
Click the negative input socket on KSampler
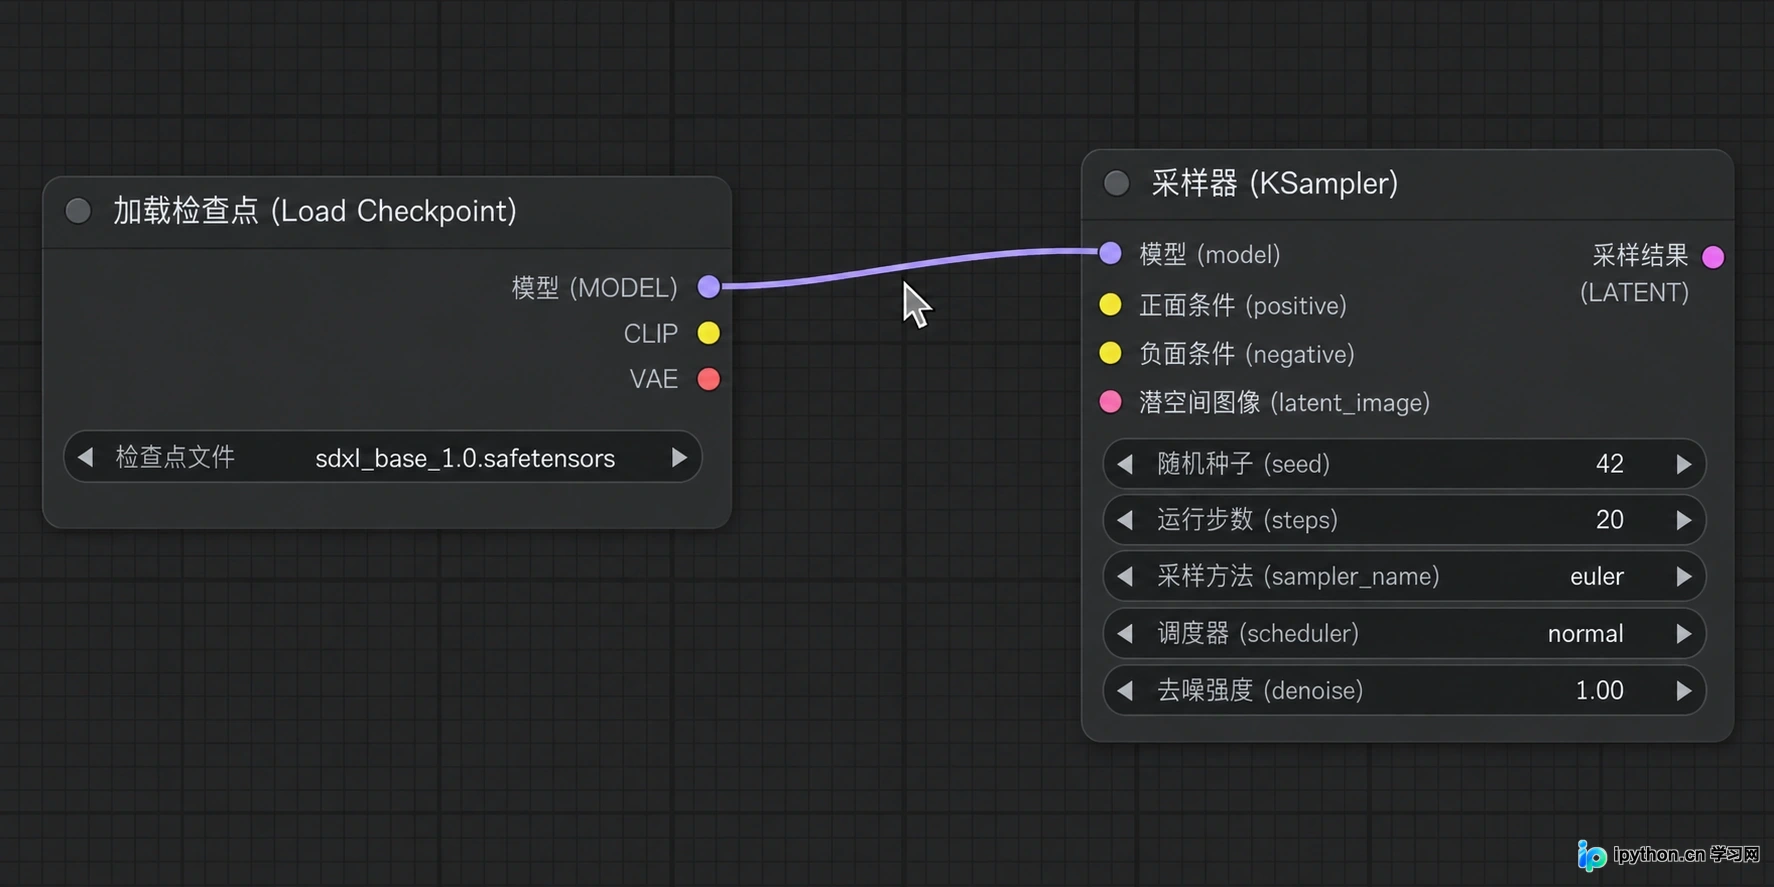(x=1110, y=353)
